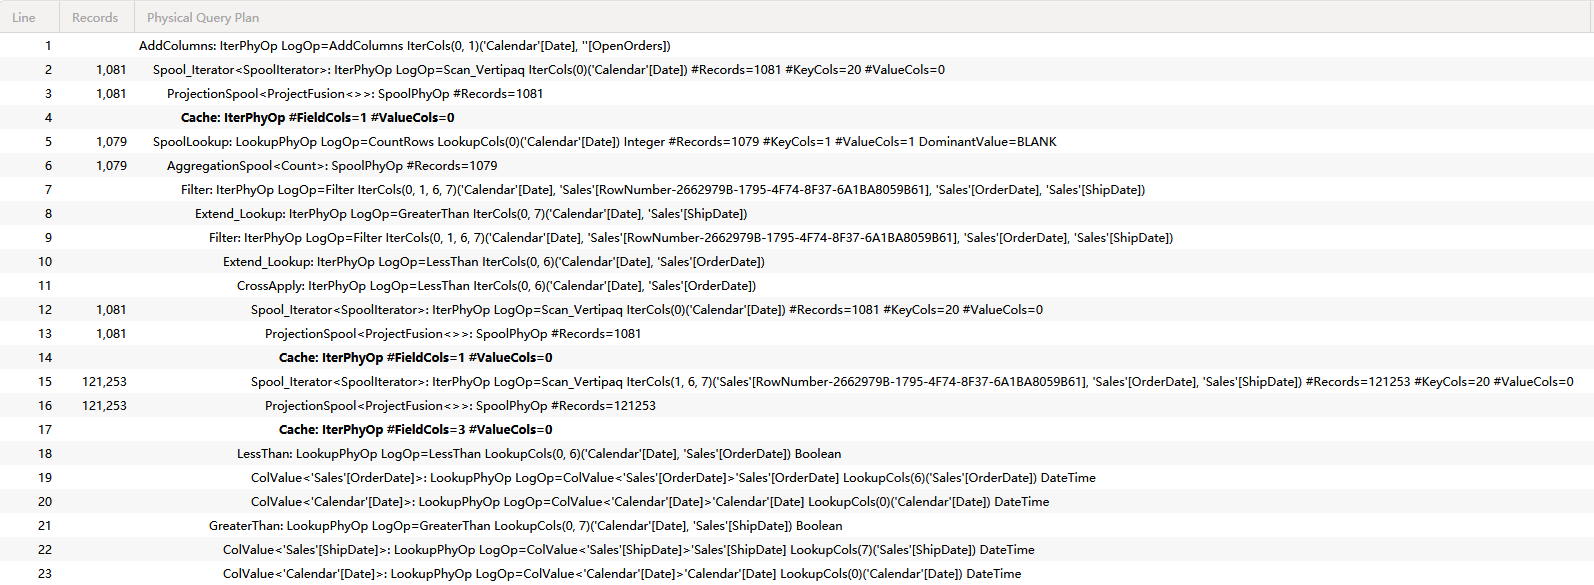Click line number 11 cell

(44, 286)
